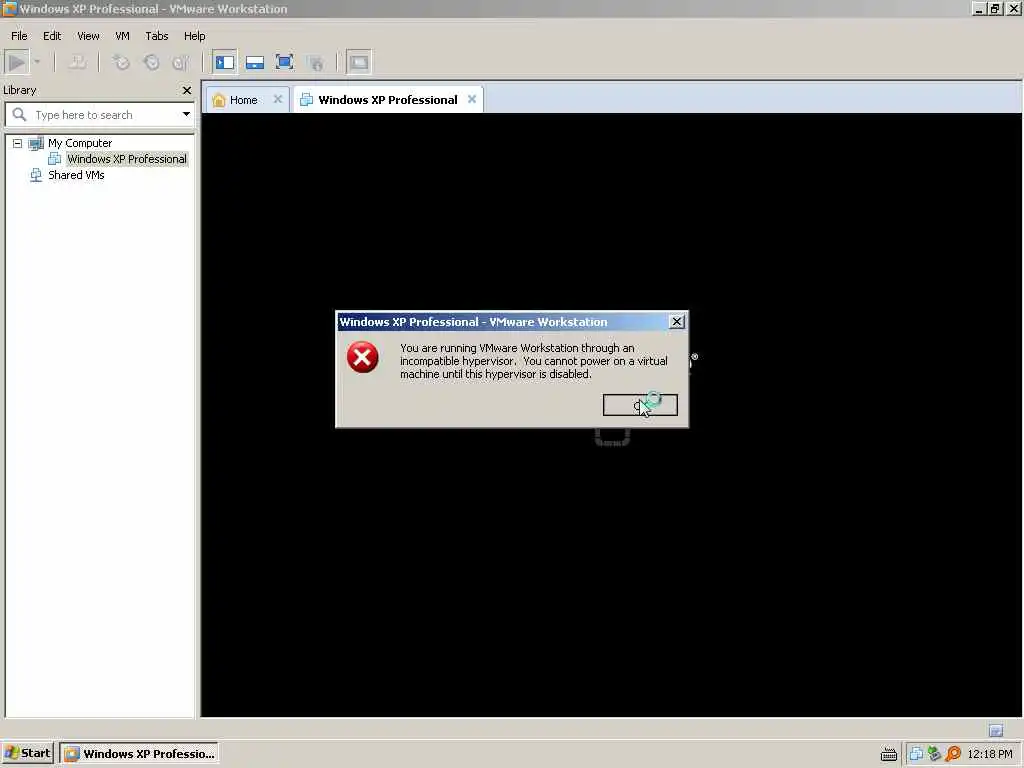Close the Library panel

click(187, 90)
